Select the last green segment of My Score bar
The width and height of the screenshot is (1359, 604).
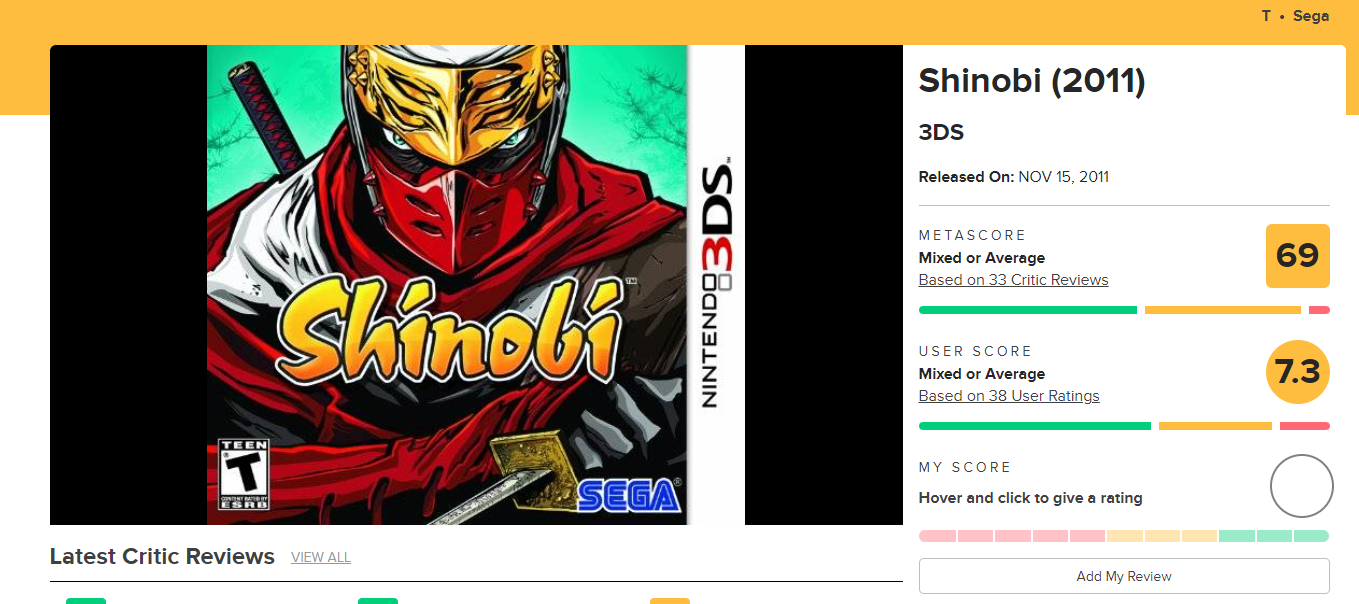coord(1311,536)
